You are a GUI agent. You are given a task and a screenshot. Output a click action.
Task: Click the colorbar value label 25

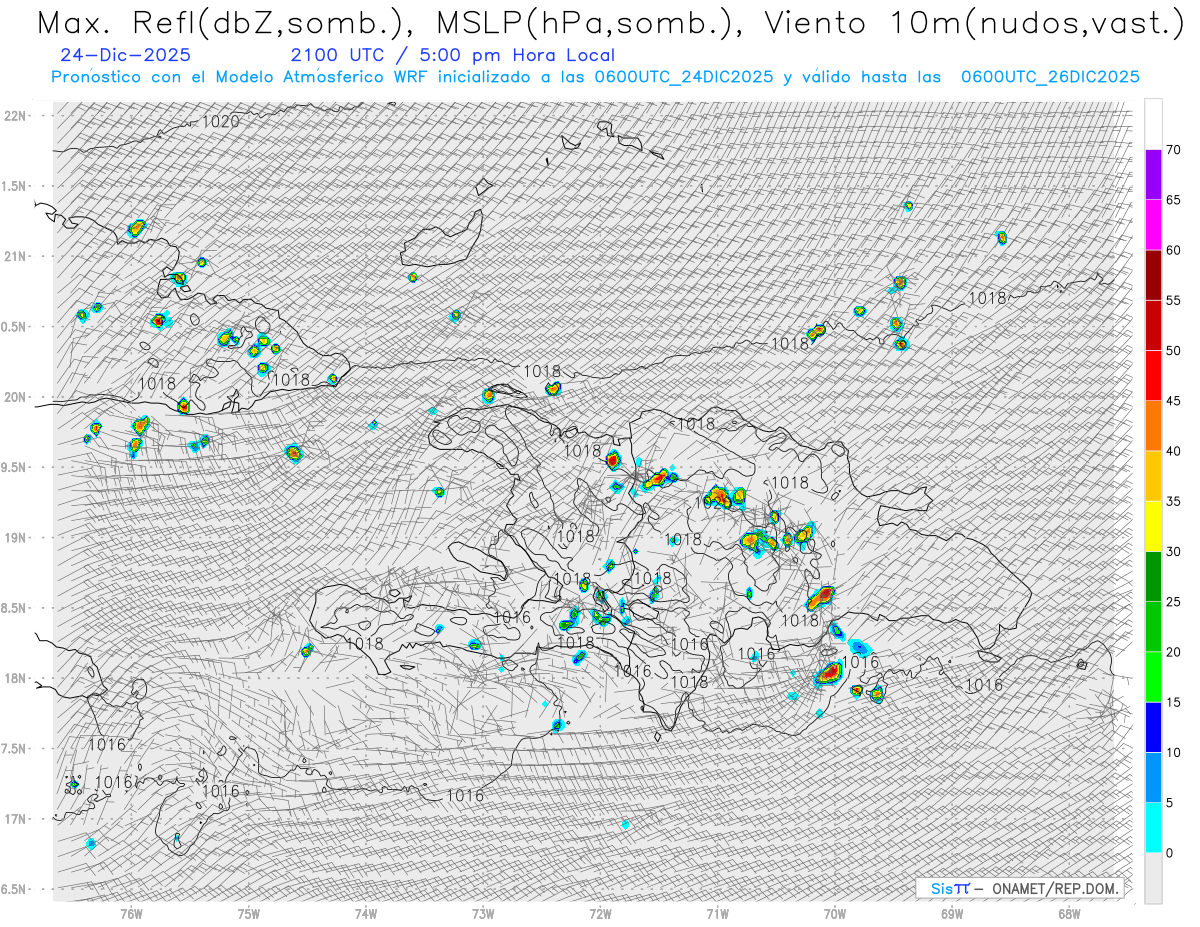pyautogui.click(x=1173, y=602)
